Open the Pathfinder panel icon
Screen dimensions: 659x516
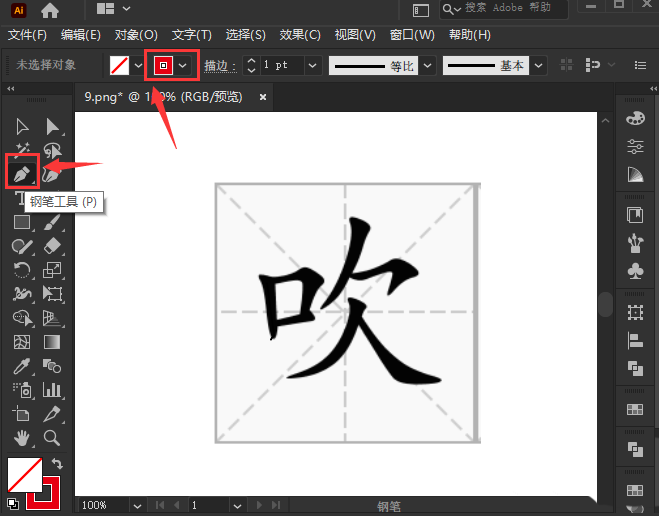coord(635,369)
